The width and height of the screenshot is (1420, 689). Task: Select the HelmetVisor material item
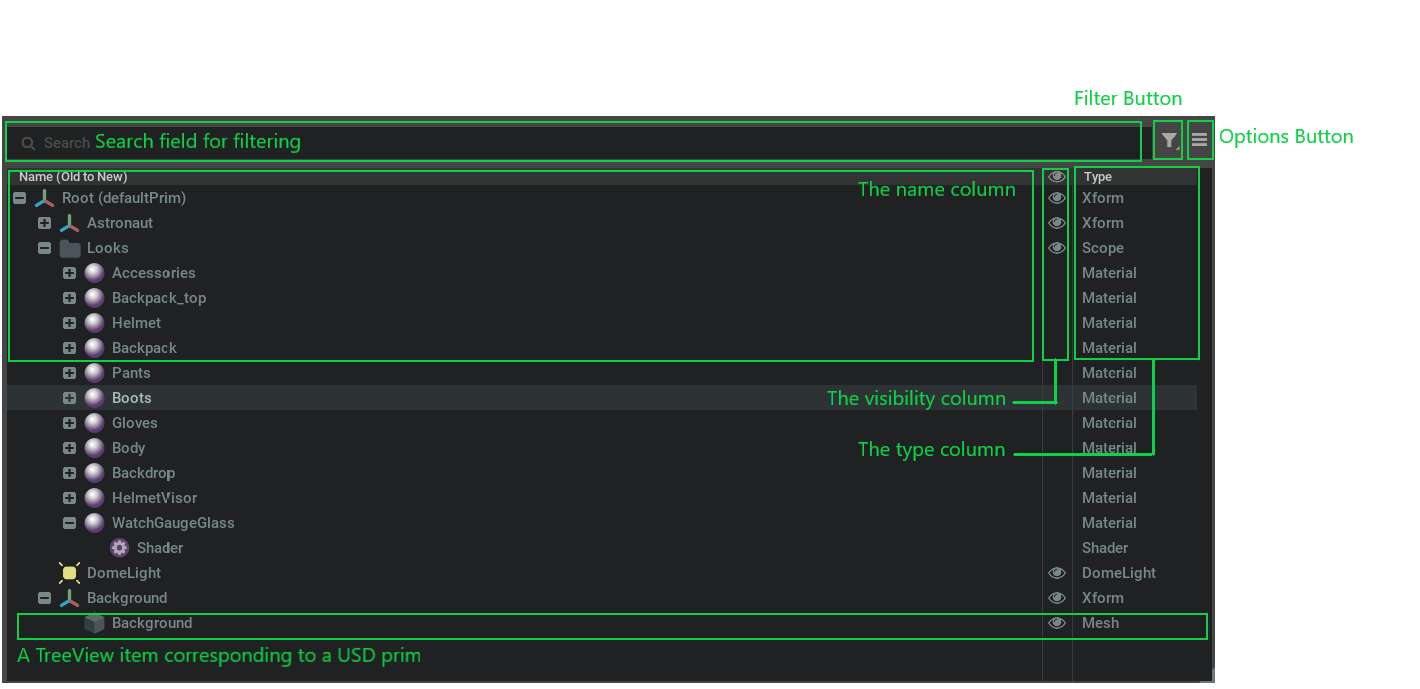click(154, 498)
